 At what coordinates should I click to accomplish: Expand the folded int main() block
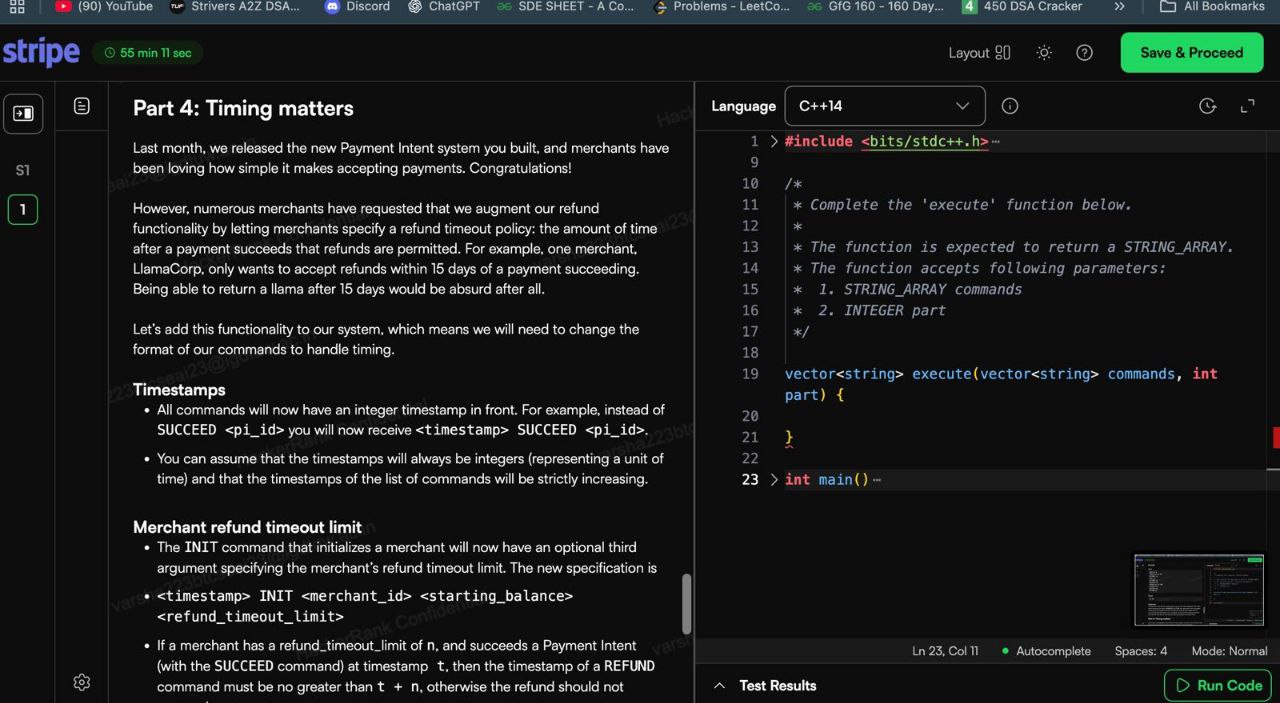773,480
